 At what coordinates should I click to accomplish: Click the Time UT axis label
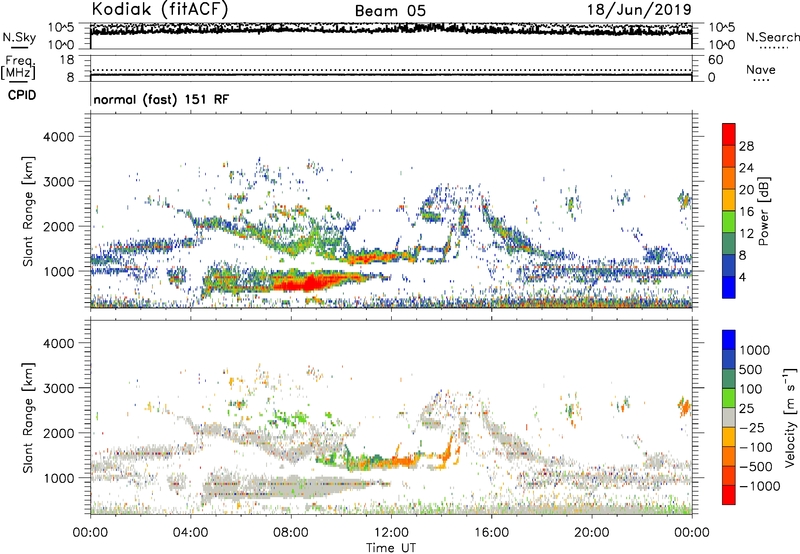pyautogui.click(x=391, y=548)
